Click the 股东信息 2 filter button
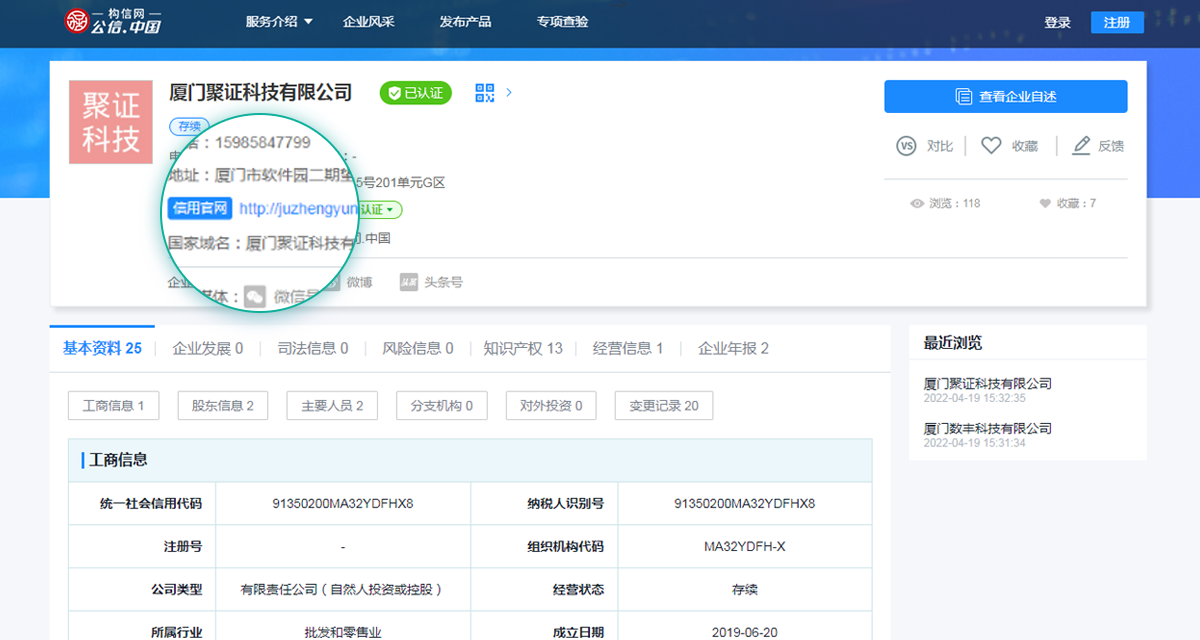 click(x=223, y=405)
